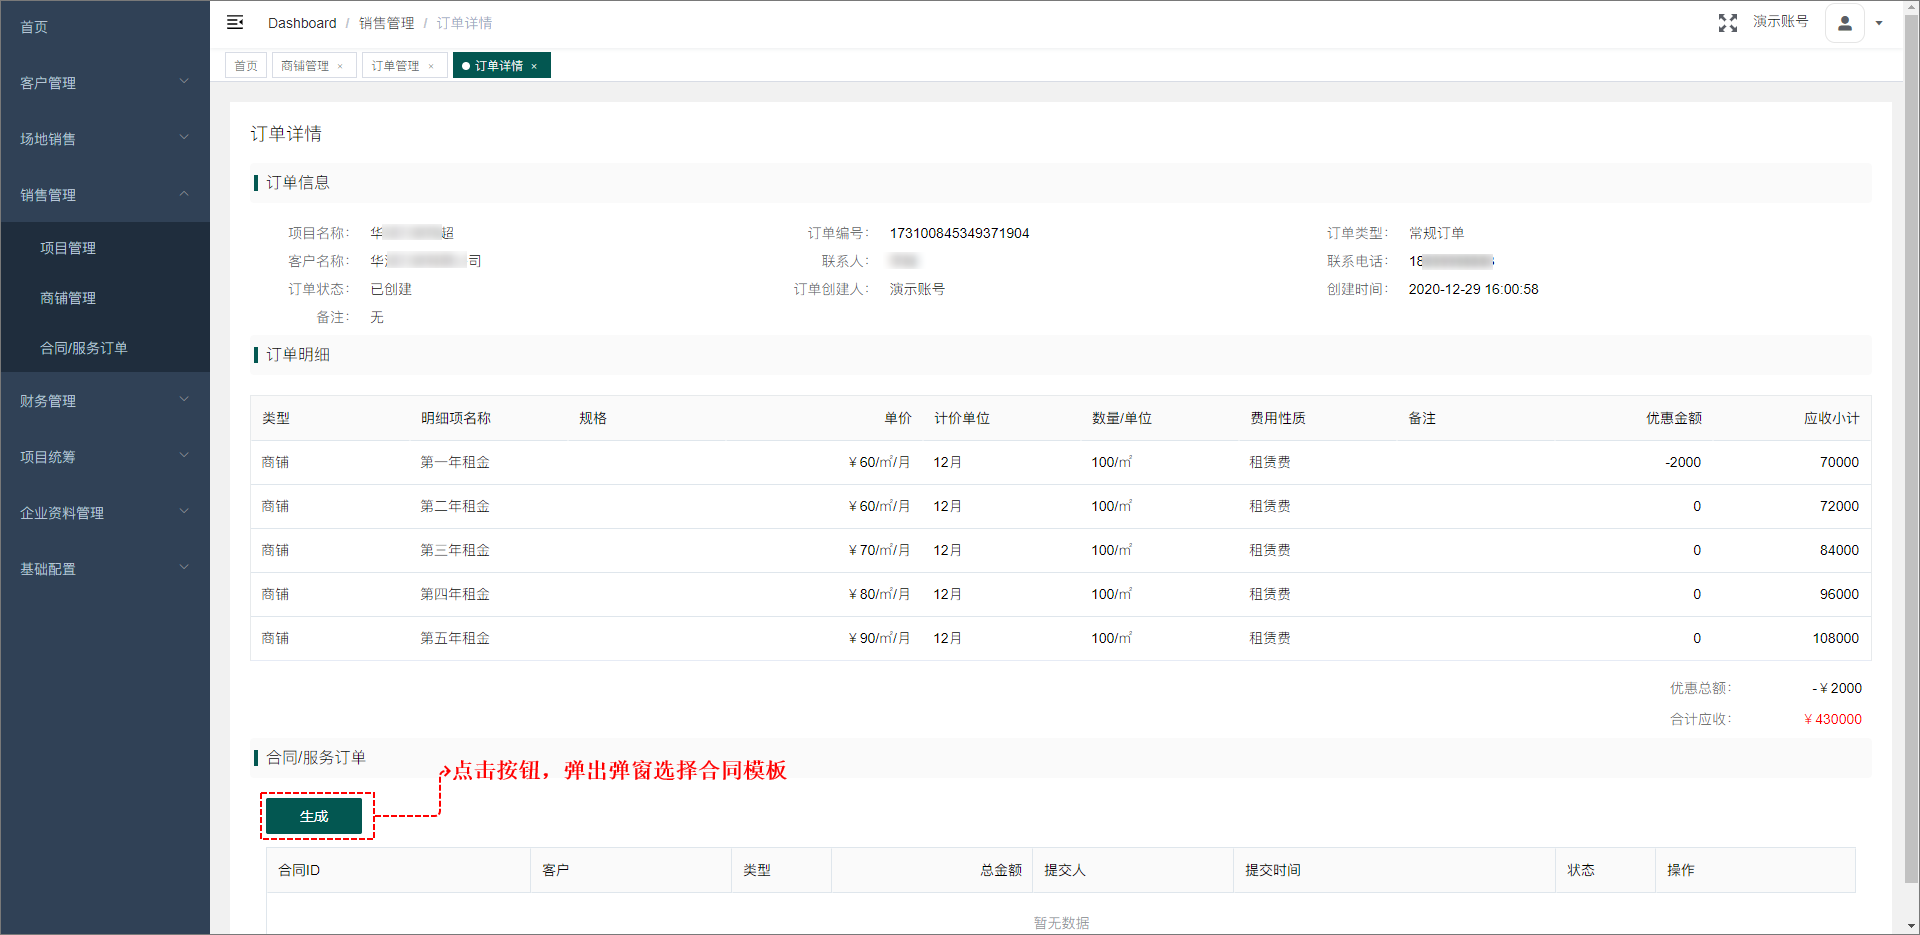The height and width of the screenshot is (935, 1920).
Task: Expand 场地销售 sidebar menu
Action: (x=105, y=139)
